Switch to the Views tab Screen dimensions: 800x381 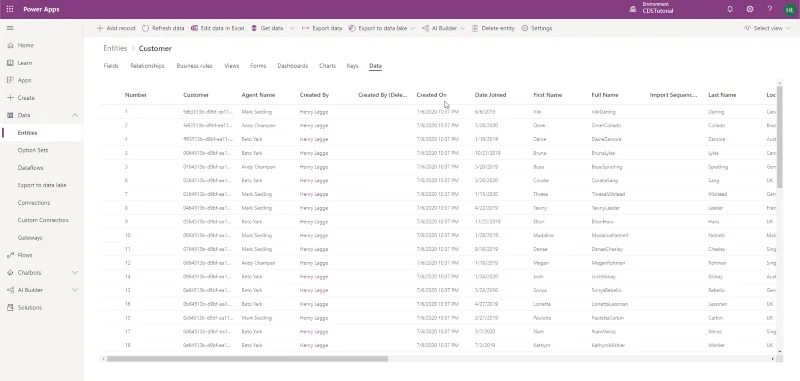231,66
